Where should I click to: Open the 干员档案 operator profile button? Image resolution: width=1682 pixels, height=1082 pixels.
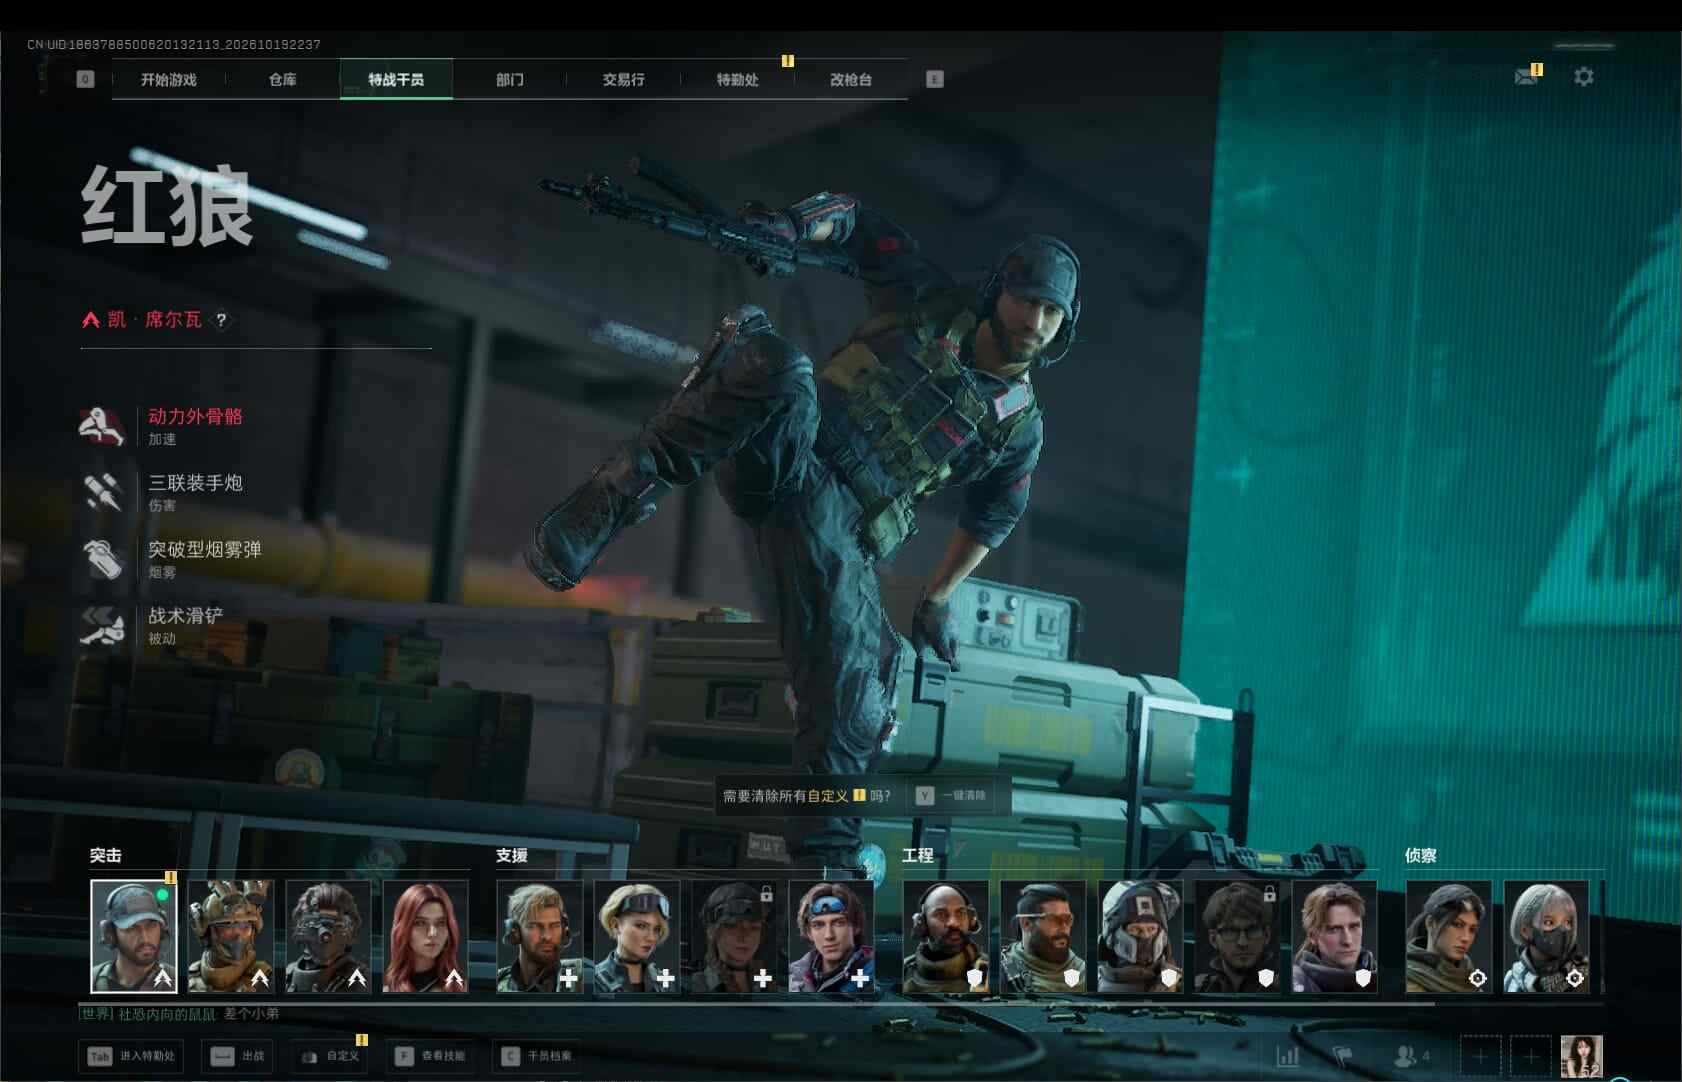[537, 1056]
